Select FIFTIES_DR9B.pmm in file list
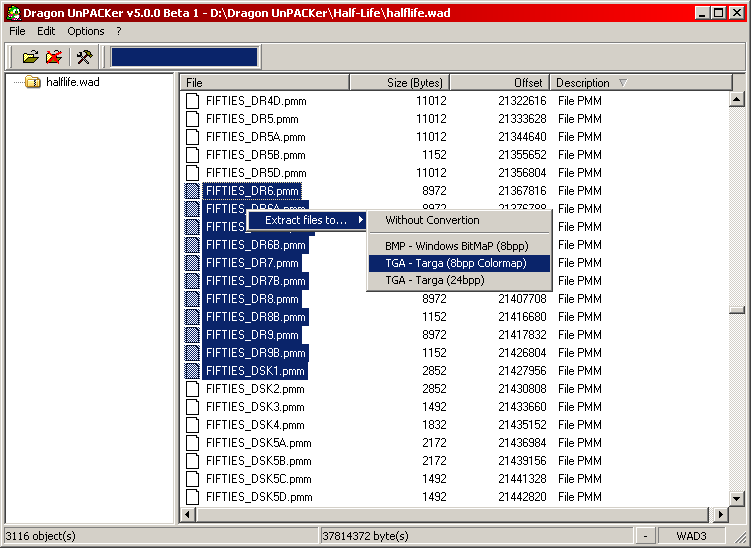The width and height of the screenshot is (751, 548). (x=255, y=353)
